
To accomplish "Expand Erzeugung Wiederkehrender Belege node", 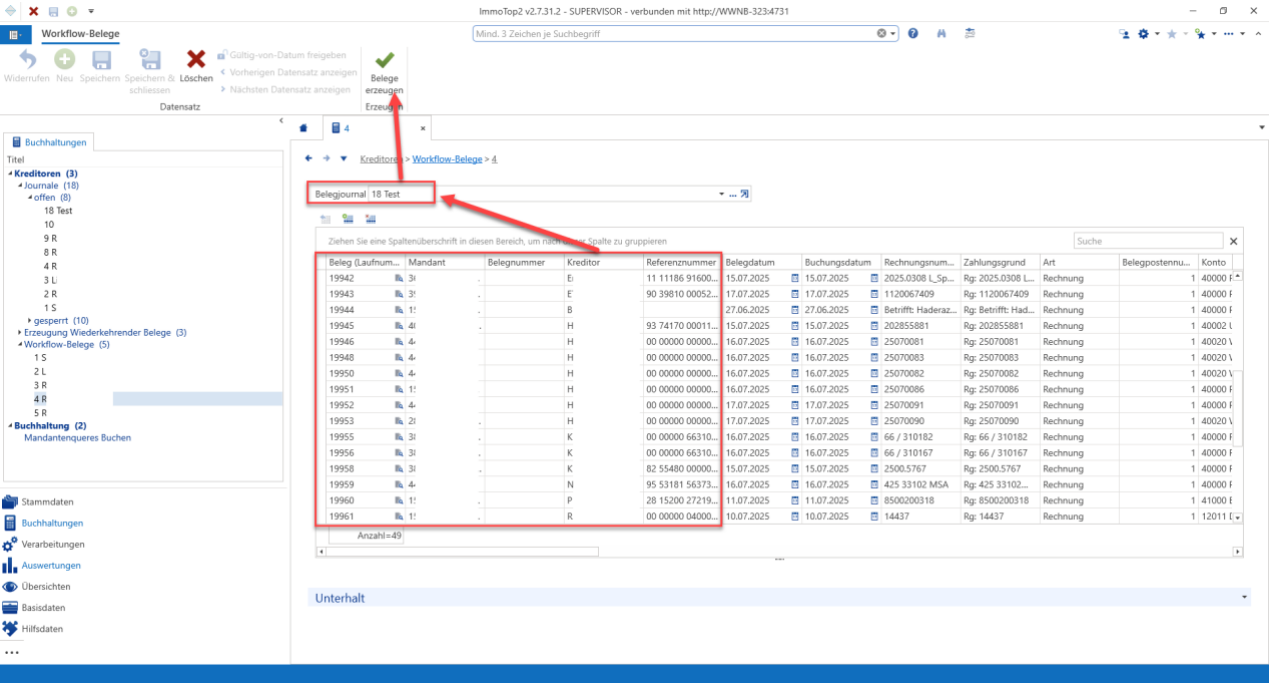I will click(x=19, y=332).
